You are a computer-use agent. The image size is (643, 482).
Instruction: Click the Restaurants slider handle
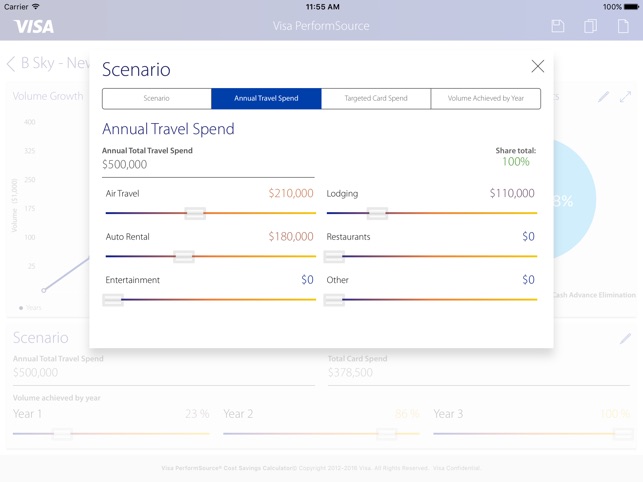point(334,256)
